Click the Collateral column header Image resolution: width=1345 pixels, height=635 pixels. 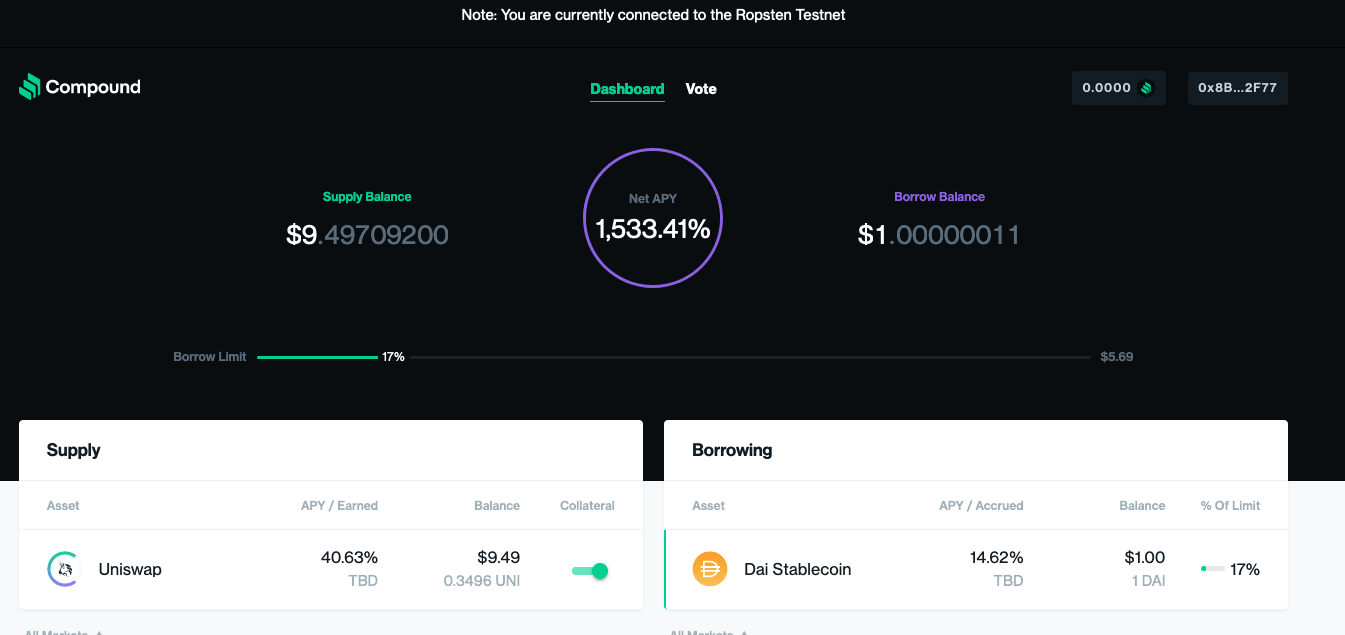coord(587,506)
